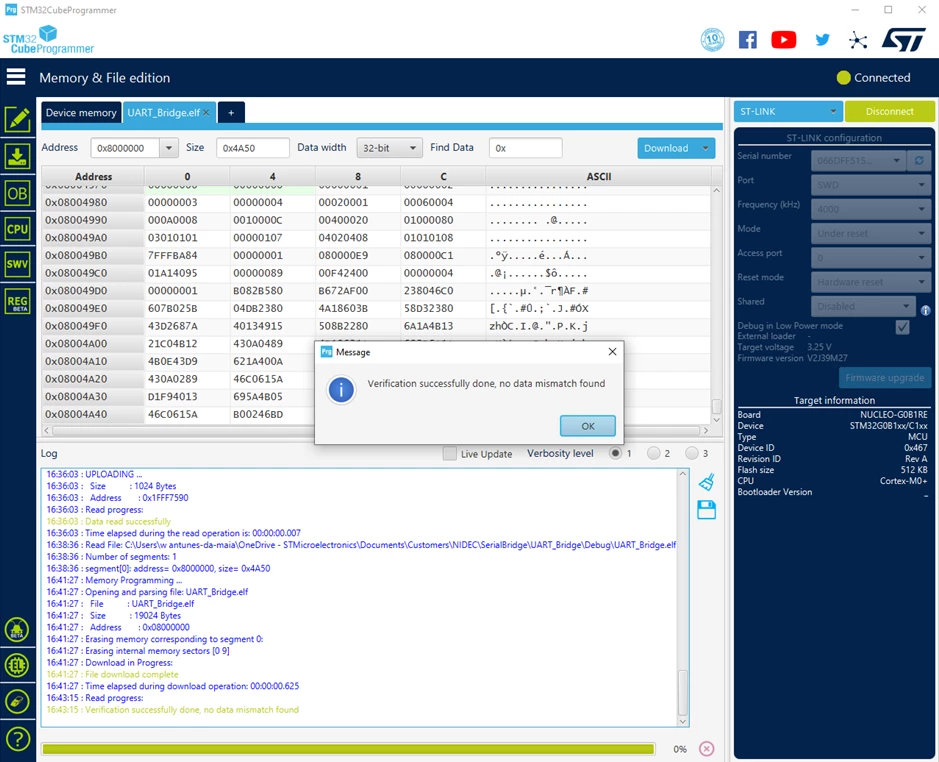
Task: Switch to the UART_Bridge.elf tab
Action: (x=163, y=113)
